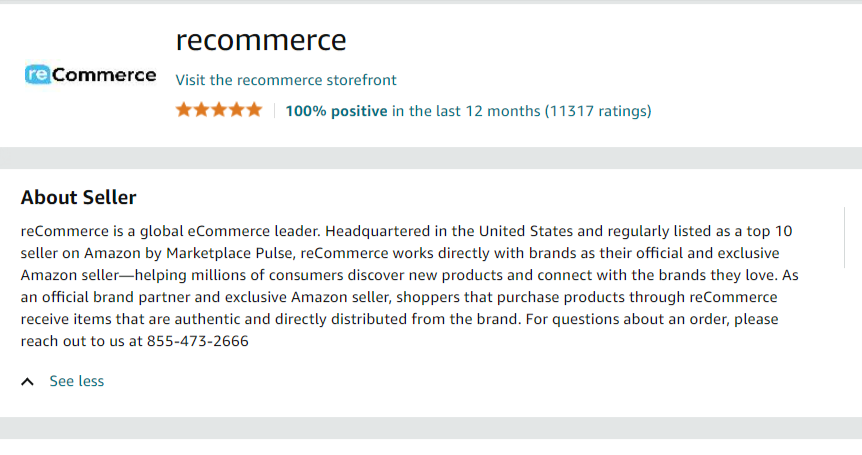Click the second orange rating star
The height and width of the screenshot is (455, 862).
[x=201, y=110]
